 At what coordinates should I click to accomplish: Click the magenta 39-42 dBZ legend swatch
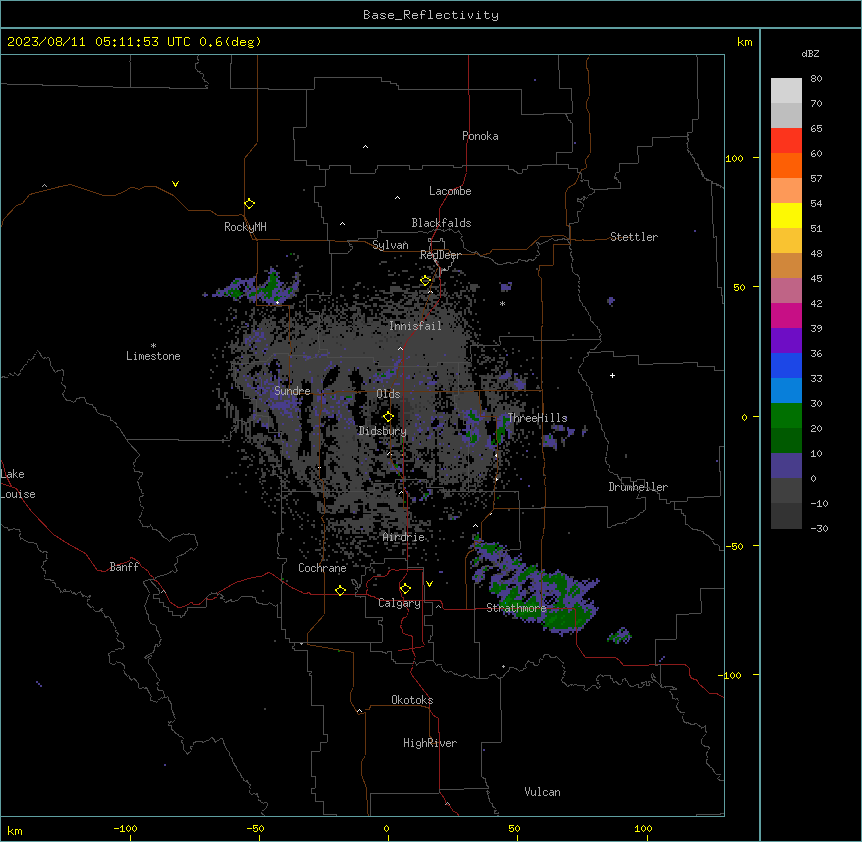[786, 315]
